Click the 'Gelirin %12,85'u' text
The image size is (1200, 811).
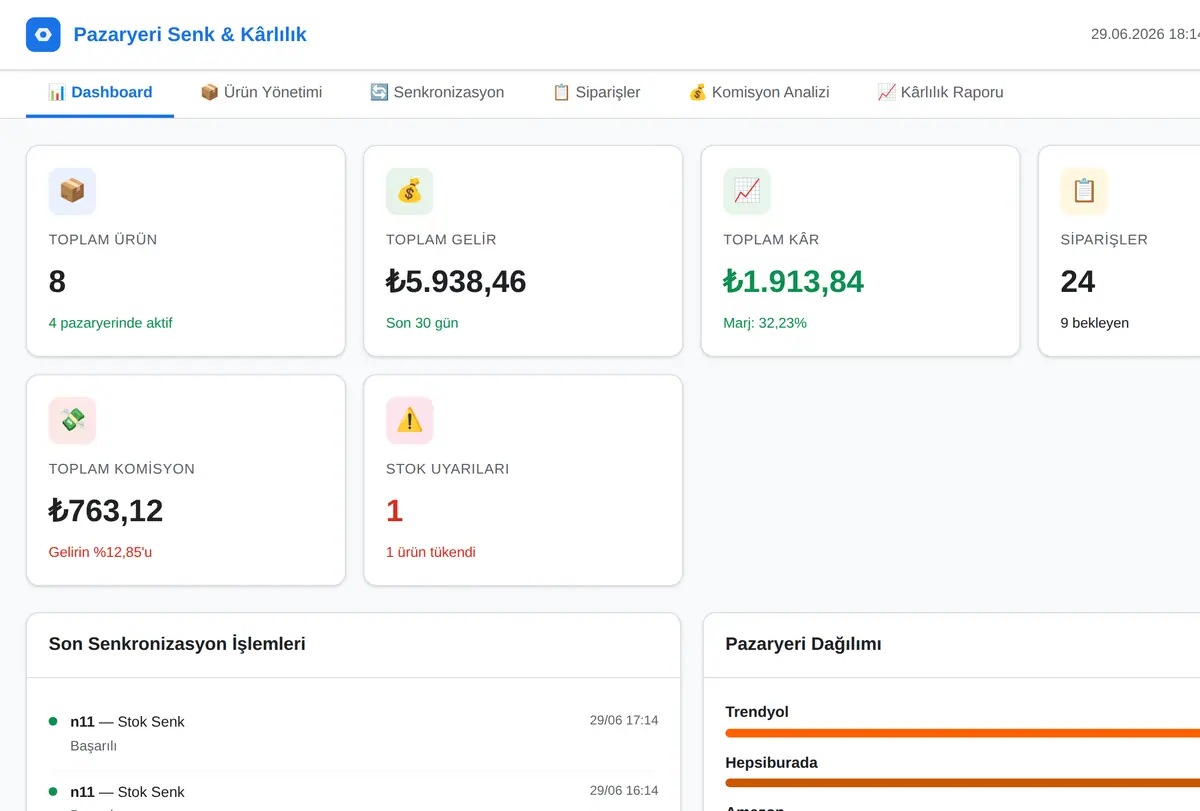[101, 552]
